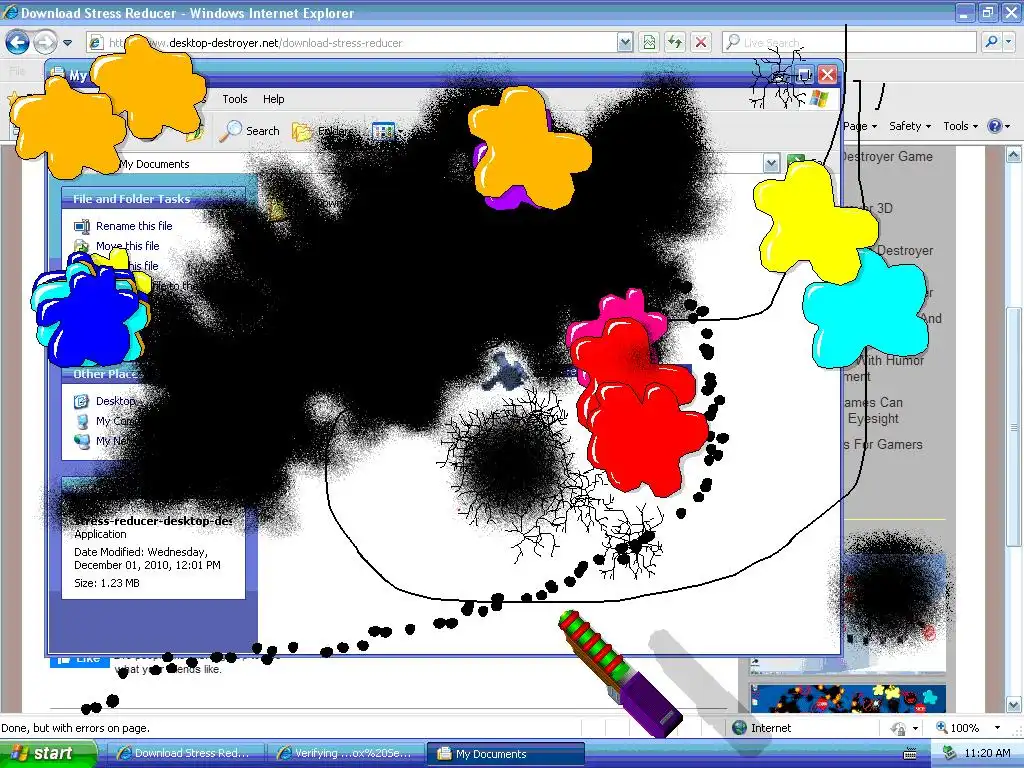
Task: Select the My Documents taskbar button
Action: (x=506, y=754)
